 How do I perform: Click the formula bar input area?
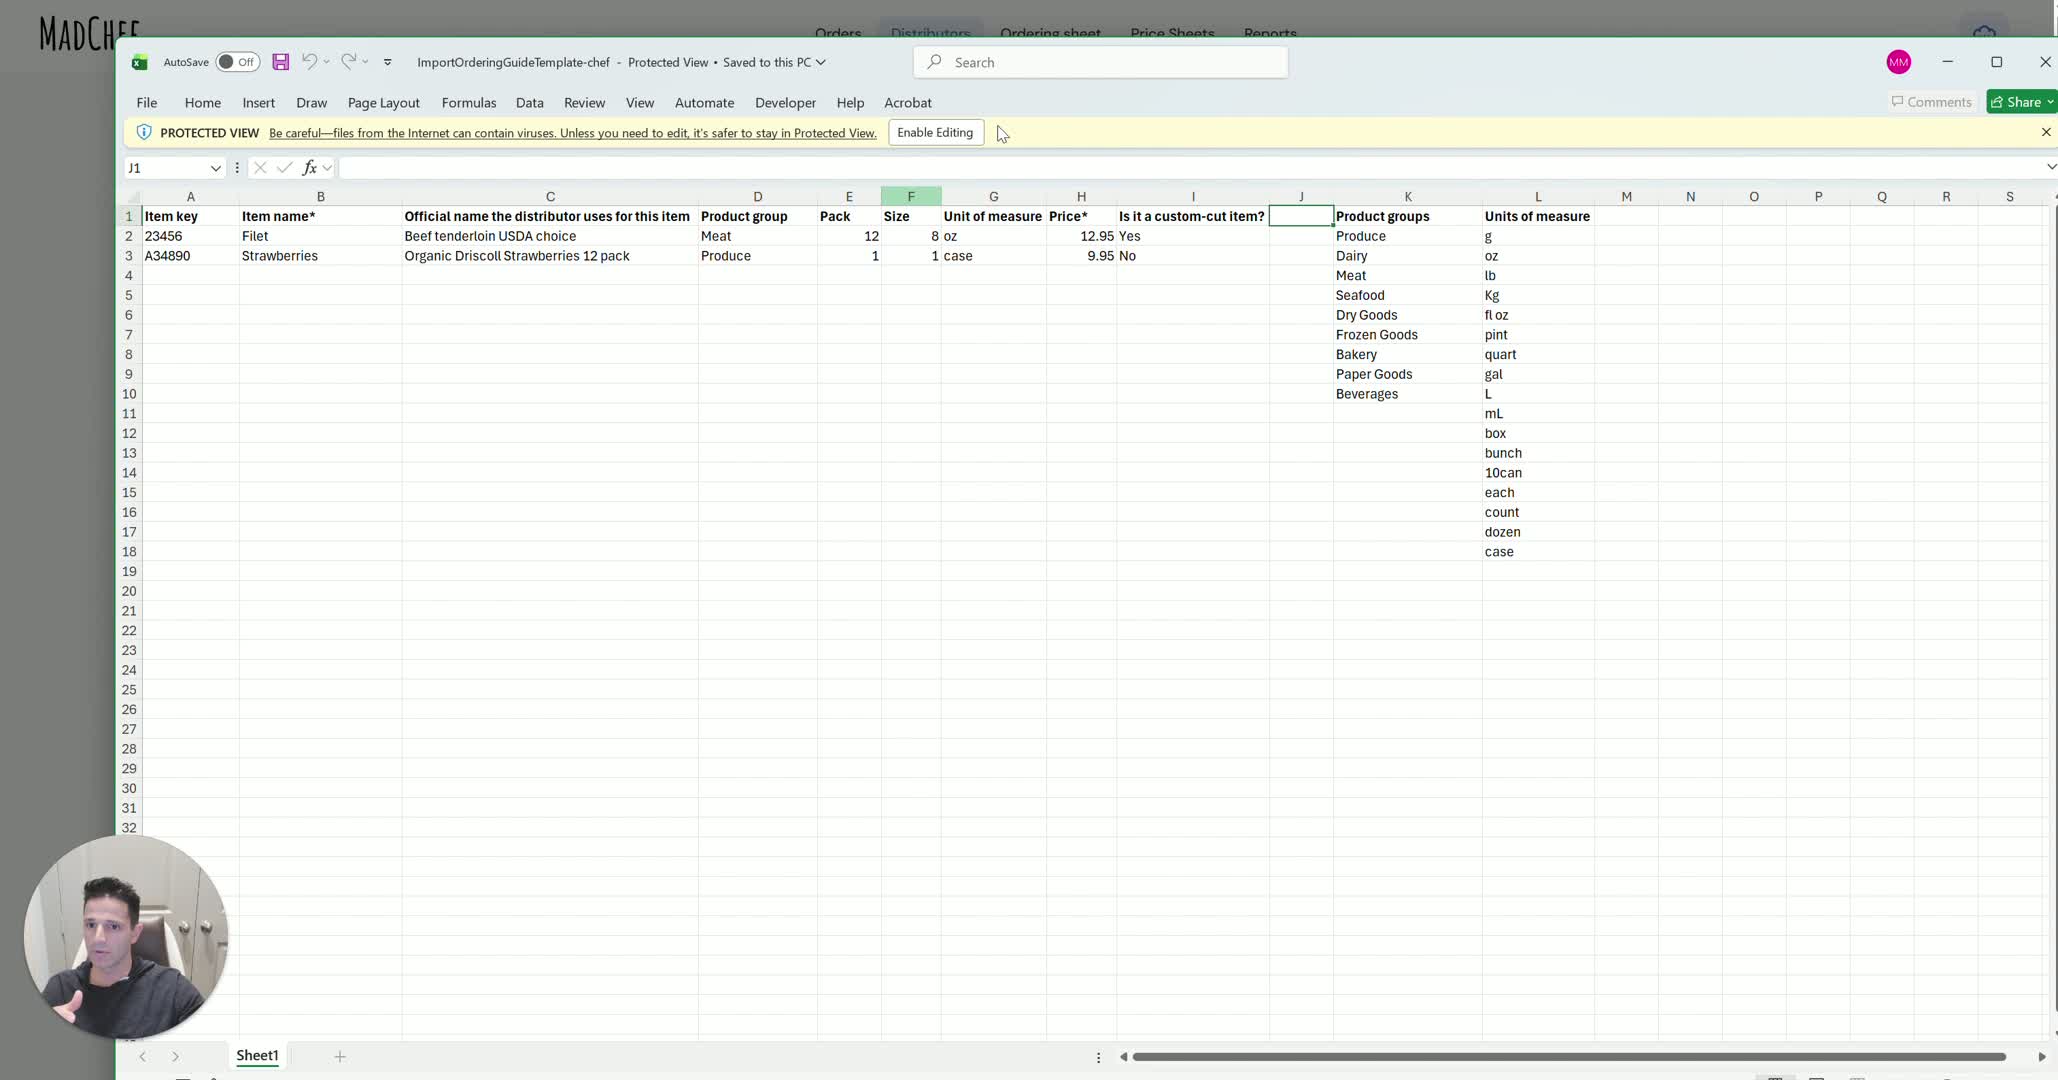click(1190, 168)
